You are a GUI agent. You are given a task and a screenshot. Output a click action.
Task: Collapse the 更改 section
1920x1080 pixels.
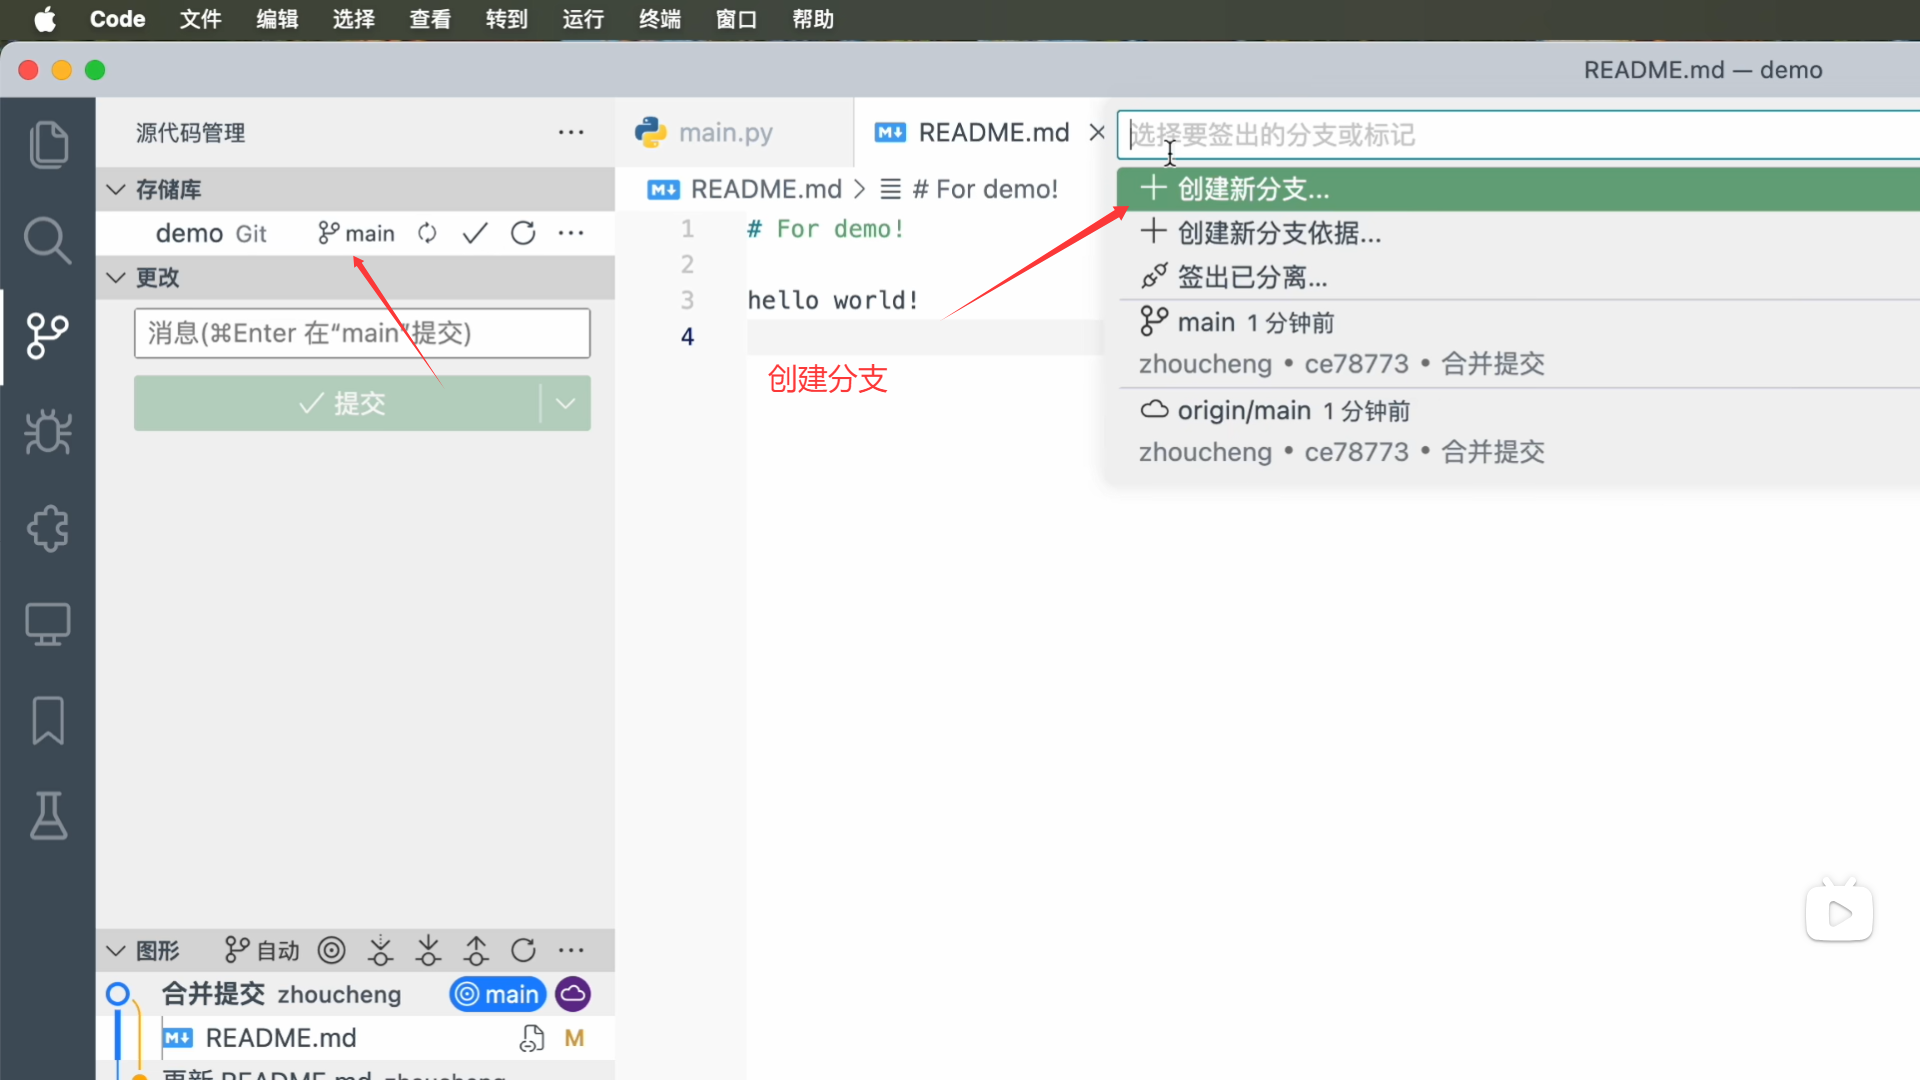click(x=116, y=277)
